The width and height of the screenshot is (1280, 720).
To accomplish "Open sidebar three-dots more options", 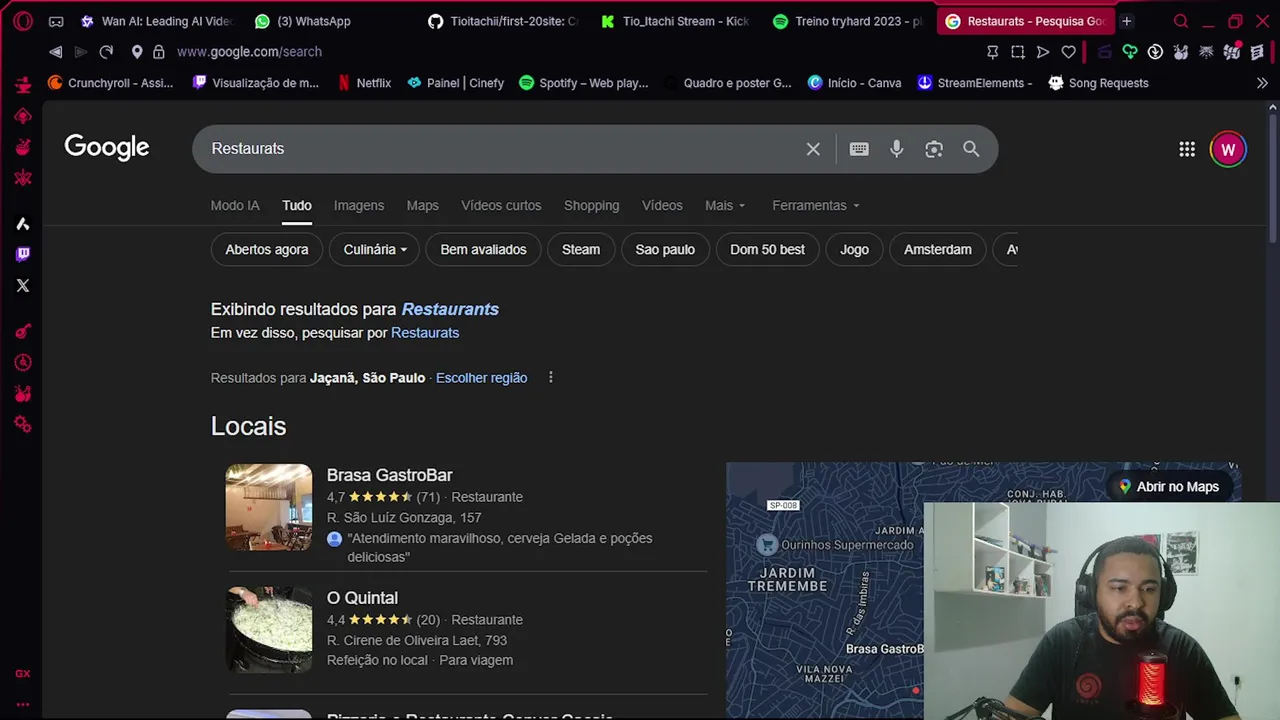I will [x=23, y=704].
